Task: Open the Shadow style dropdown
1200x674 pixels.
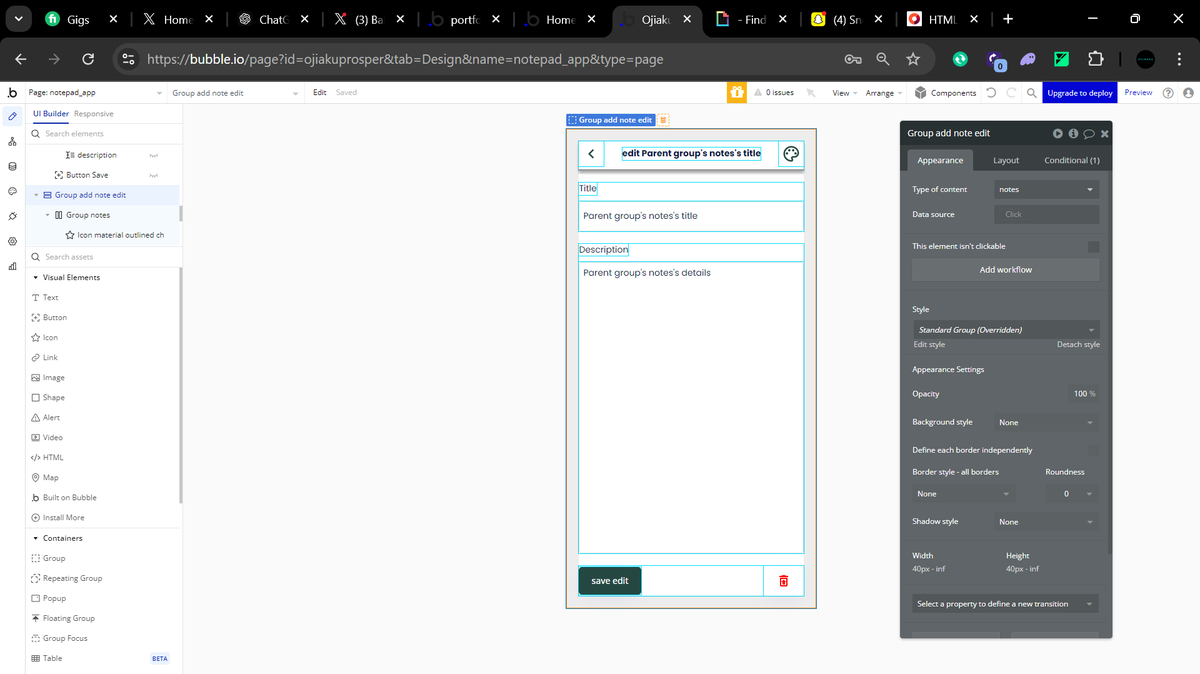Action: (1046, 522)
